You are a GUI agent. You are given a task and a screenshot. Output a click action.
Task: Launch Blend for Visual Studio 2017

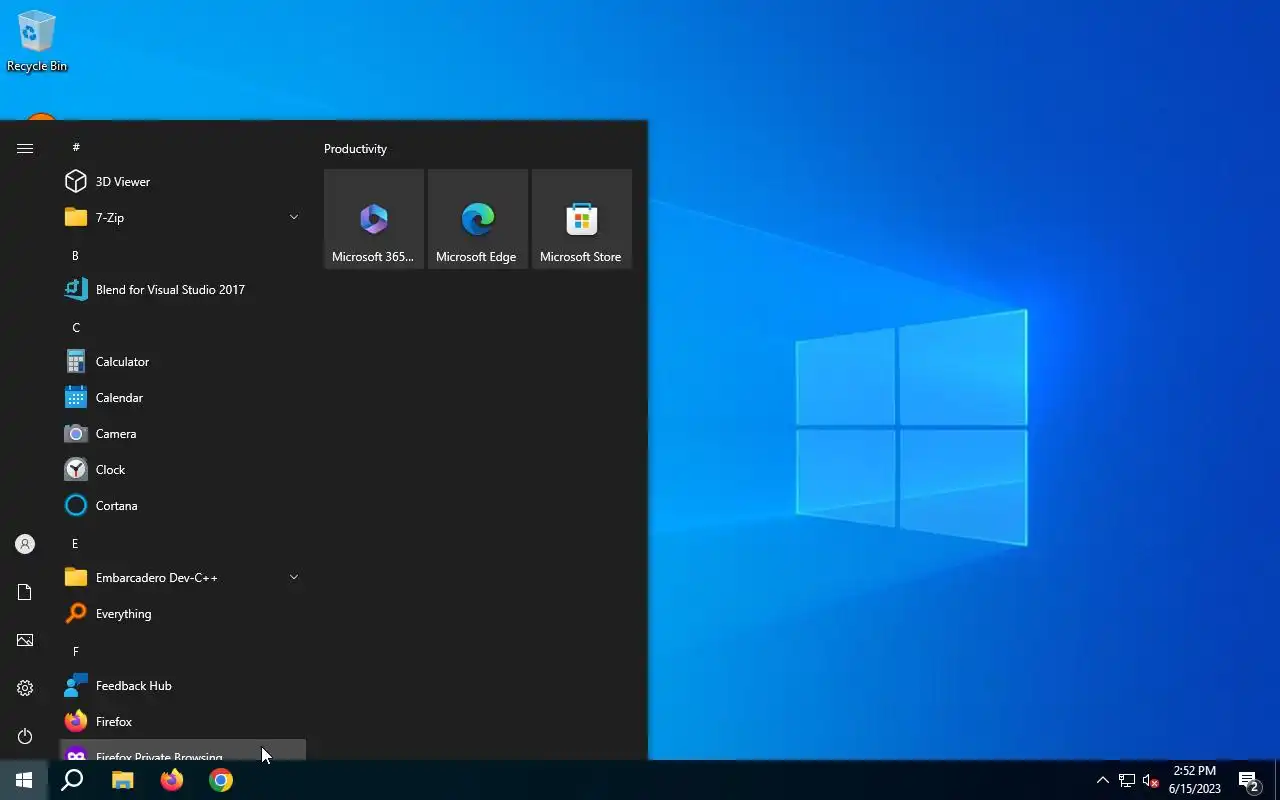[x=183, y=290]
